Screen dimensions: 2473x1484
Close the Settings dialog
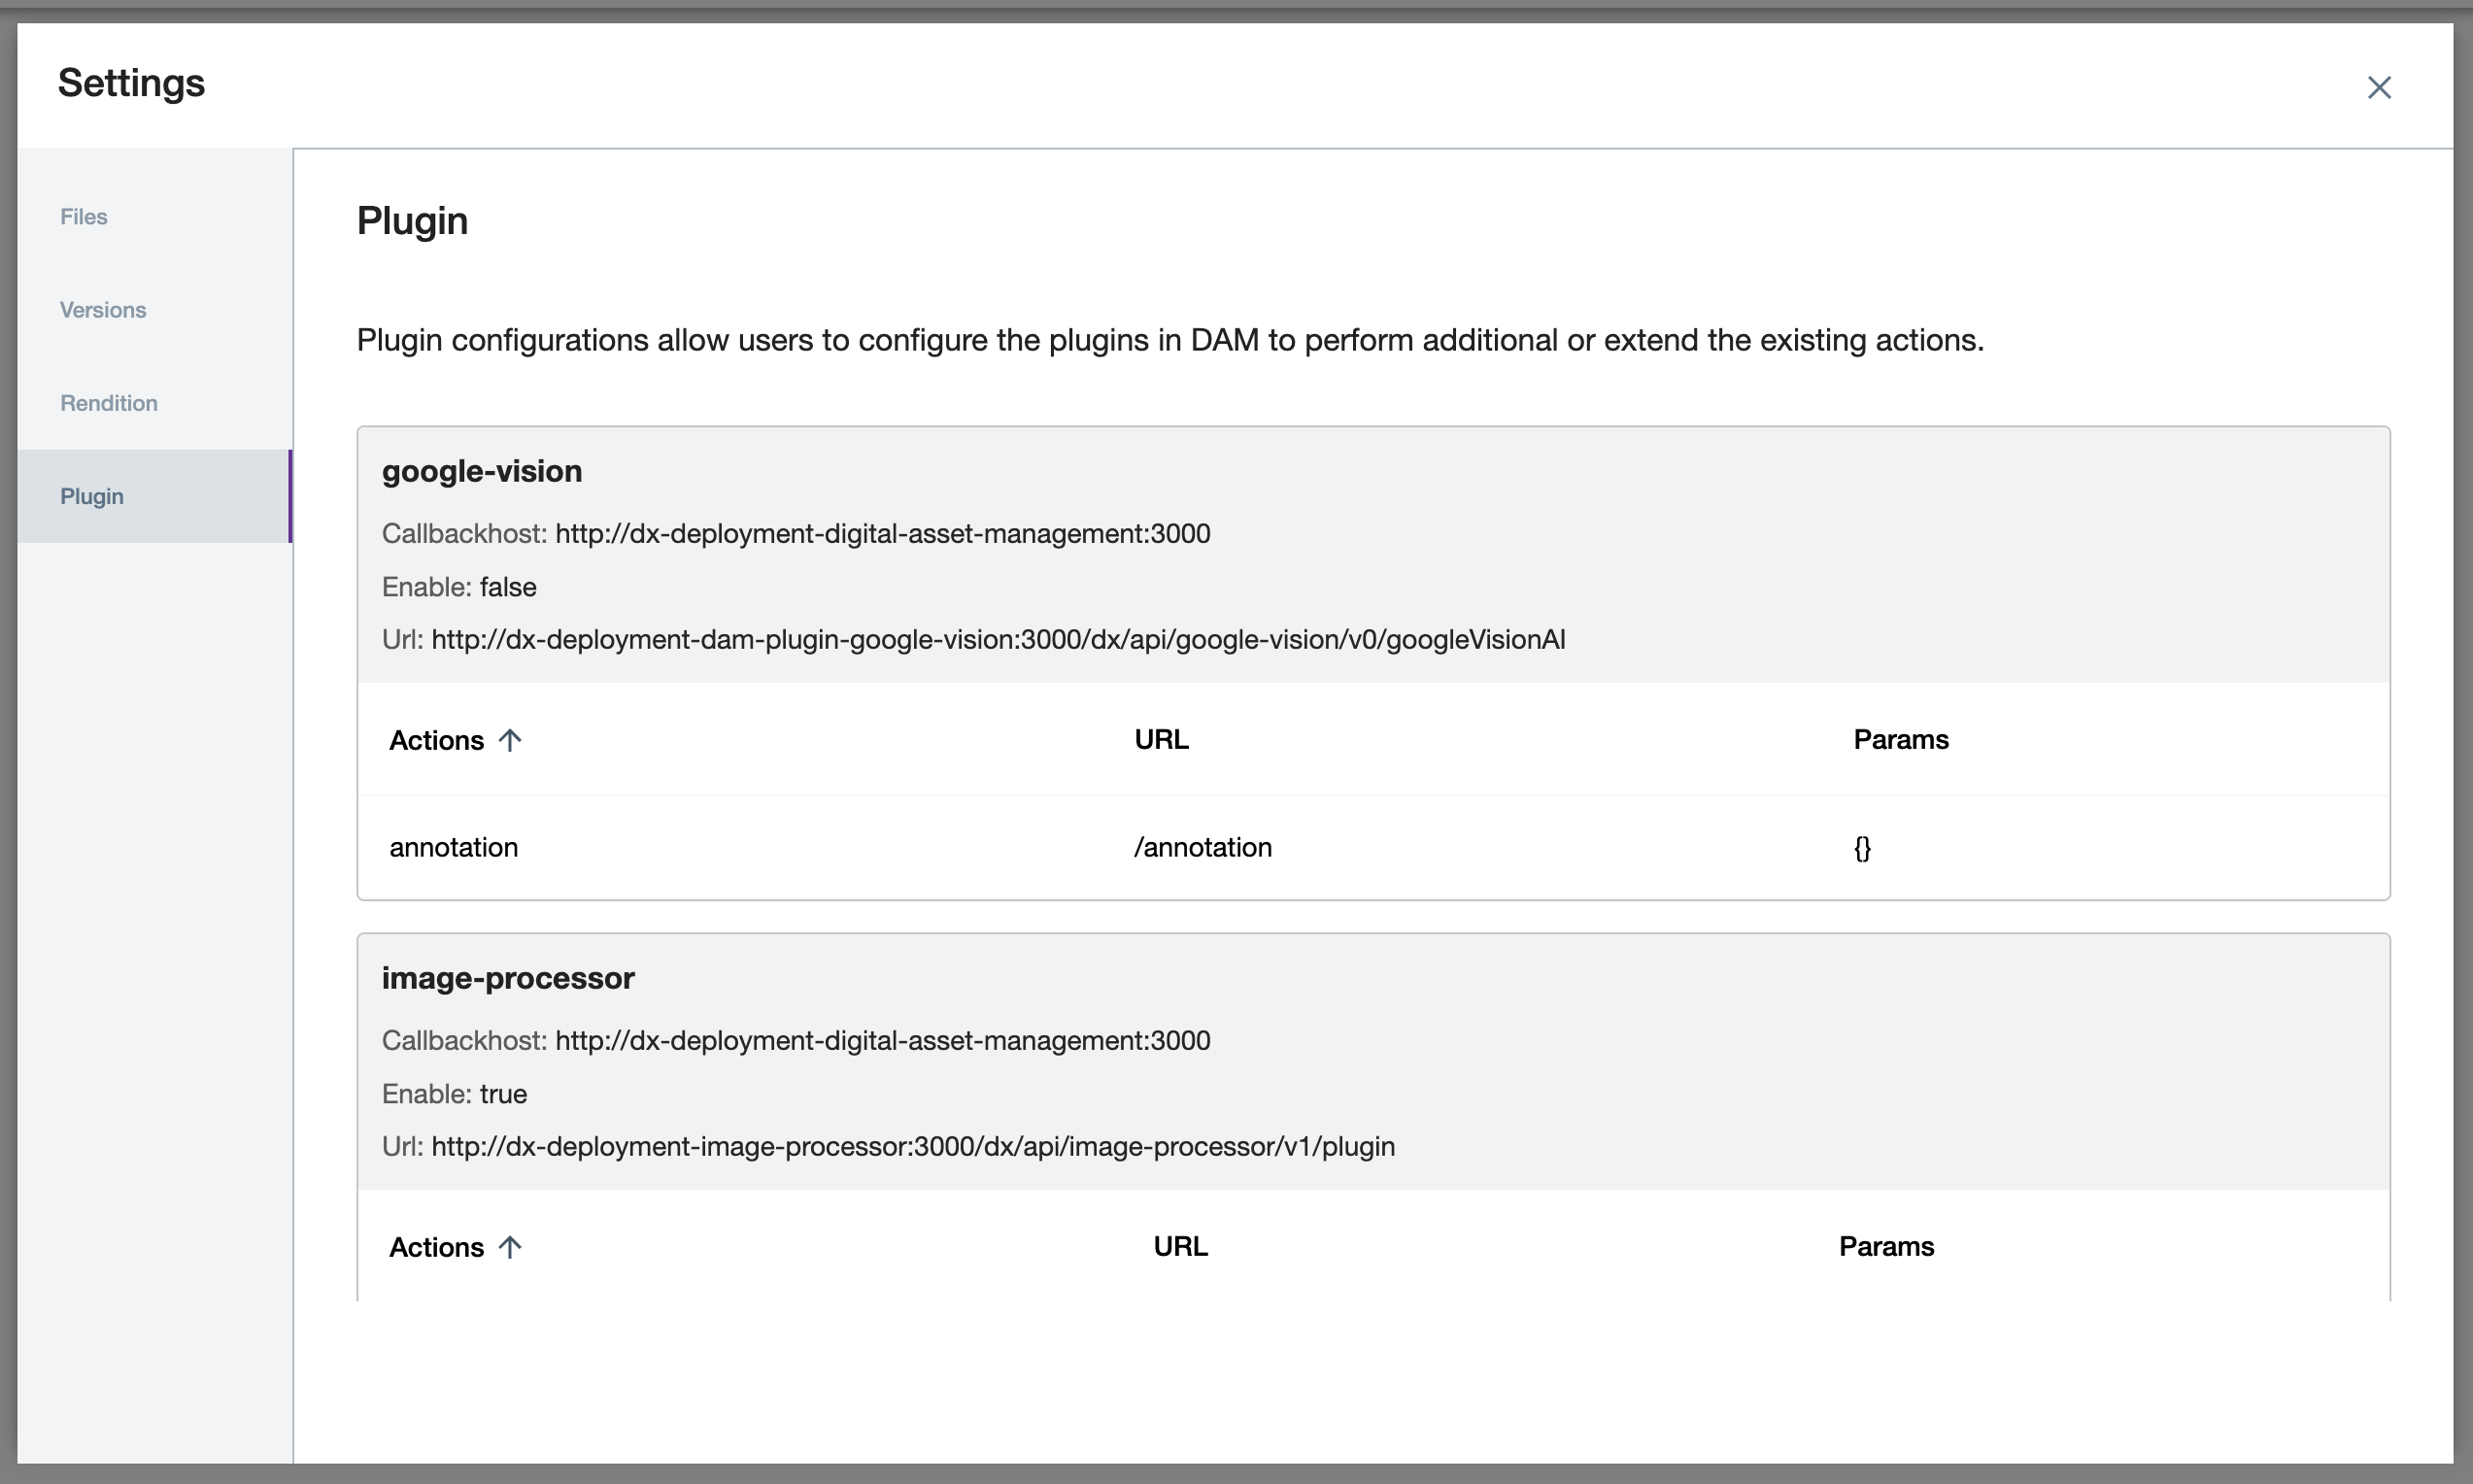coord(2380,86)
